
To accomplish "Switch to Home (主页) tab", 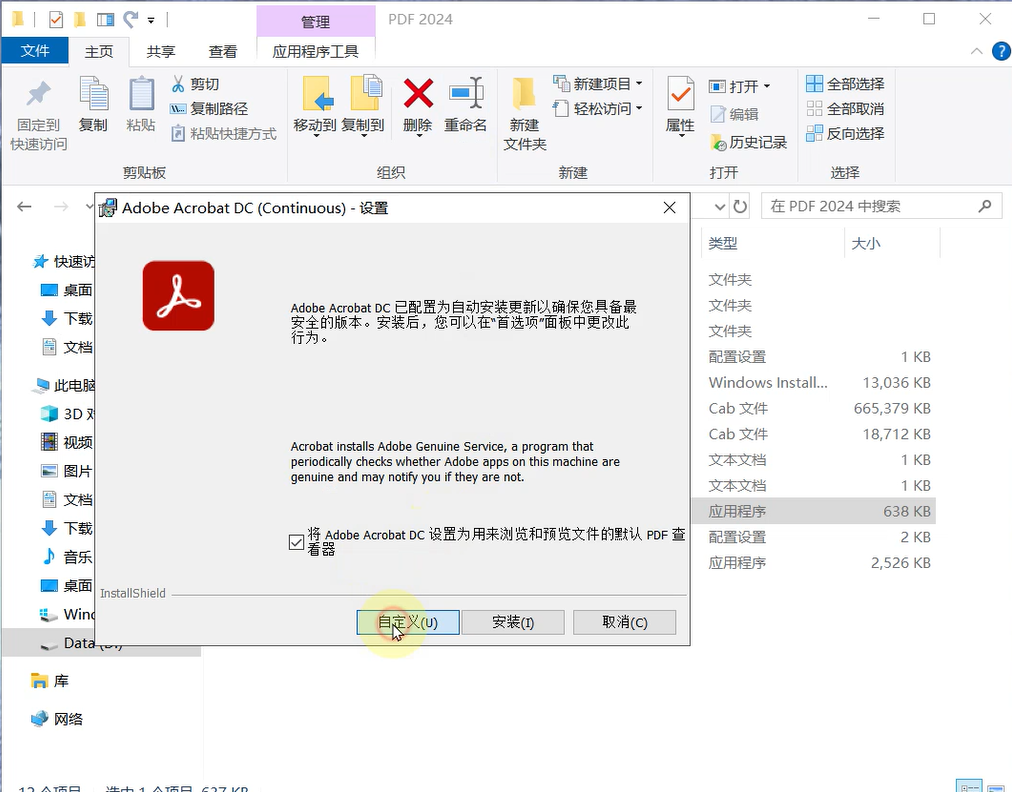I will (99, 52).
